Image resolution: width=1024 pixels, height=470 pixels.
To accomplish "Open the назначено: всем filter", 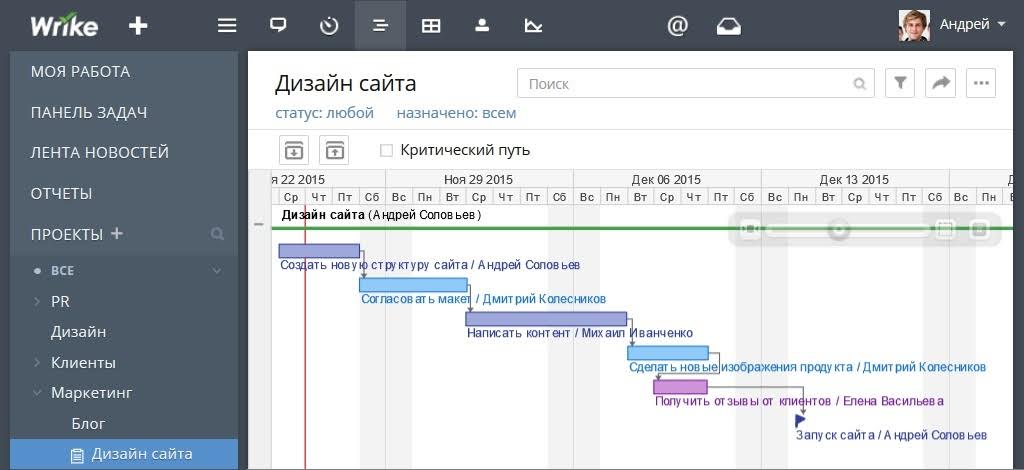I will [x=456, y=113].
